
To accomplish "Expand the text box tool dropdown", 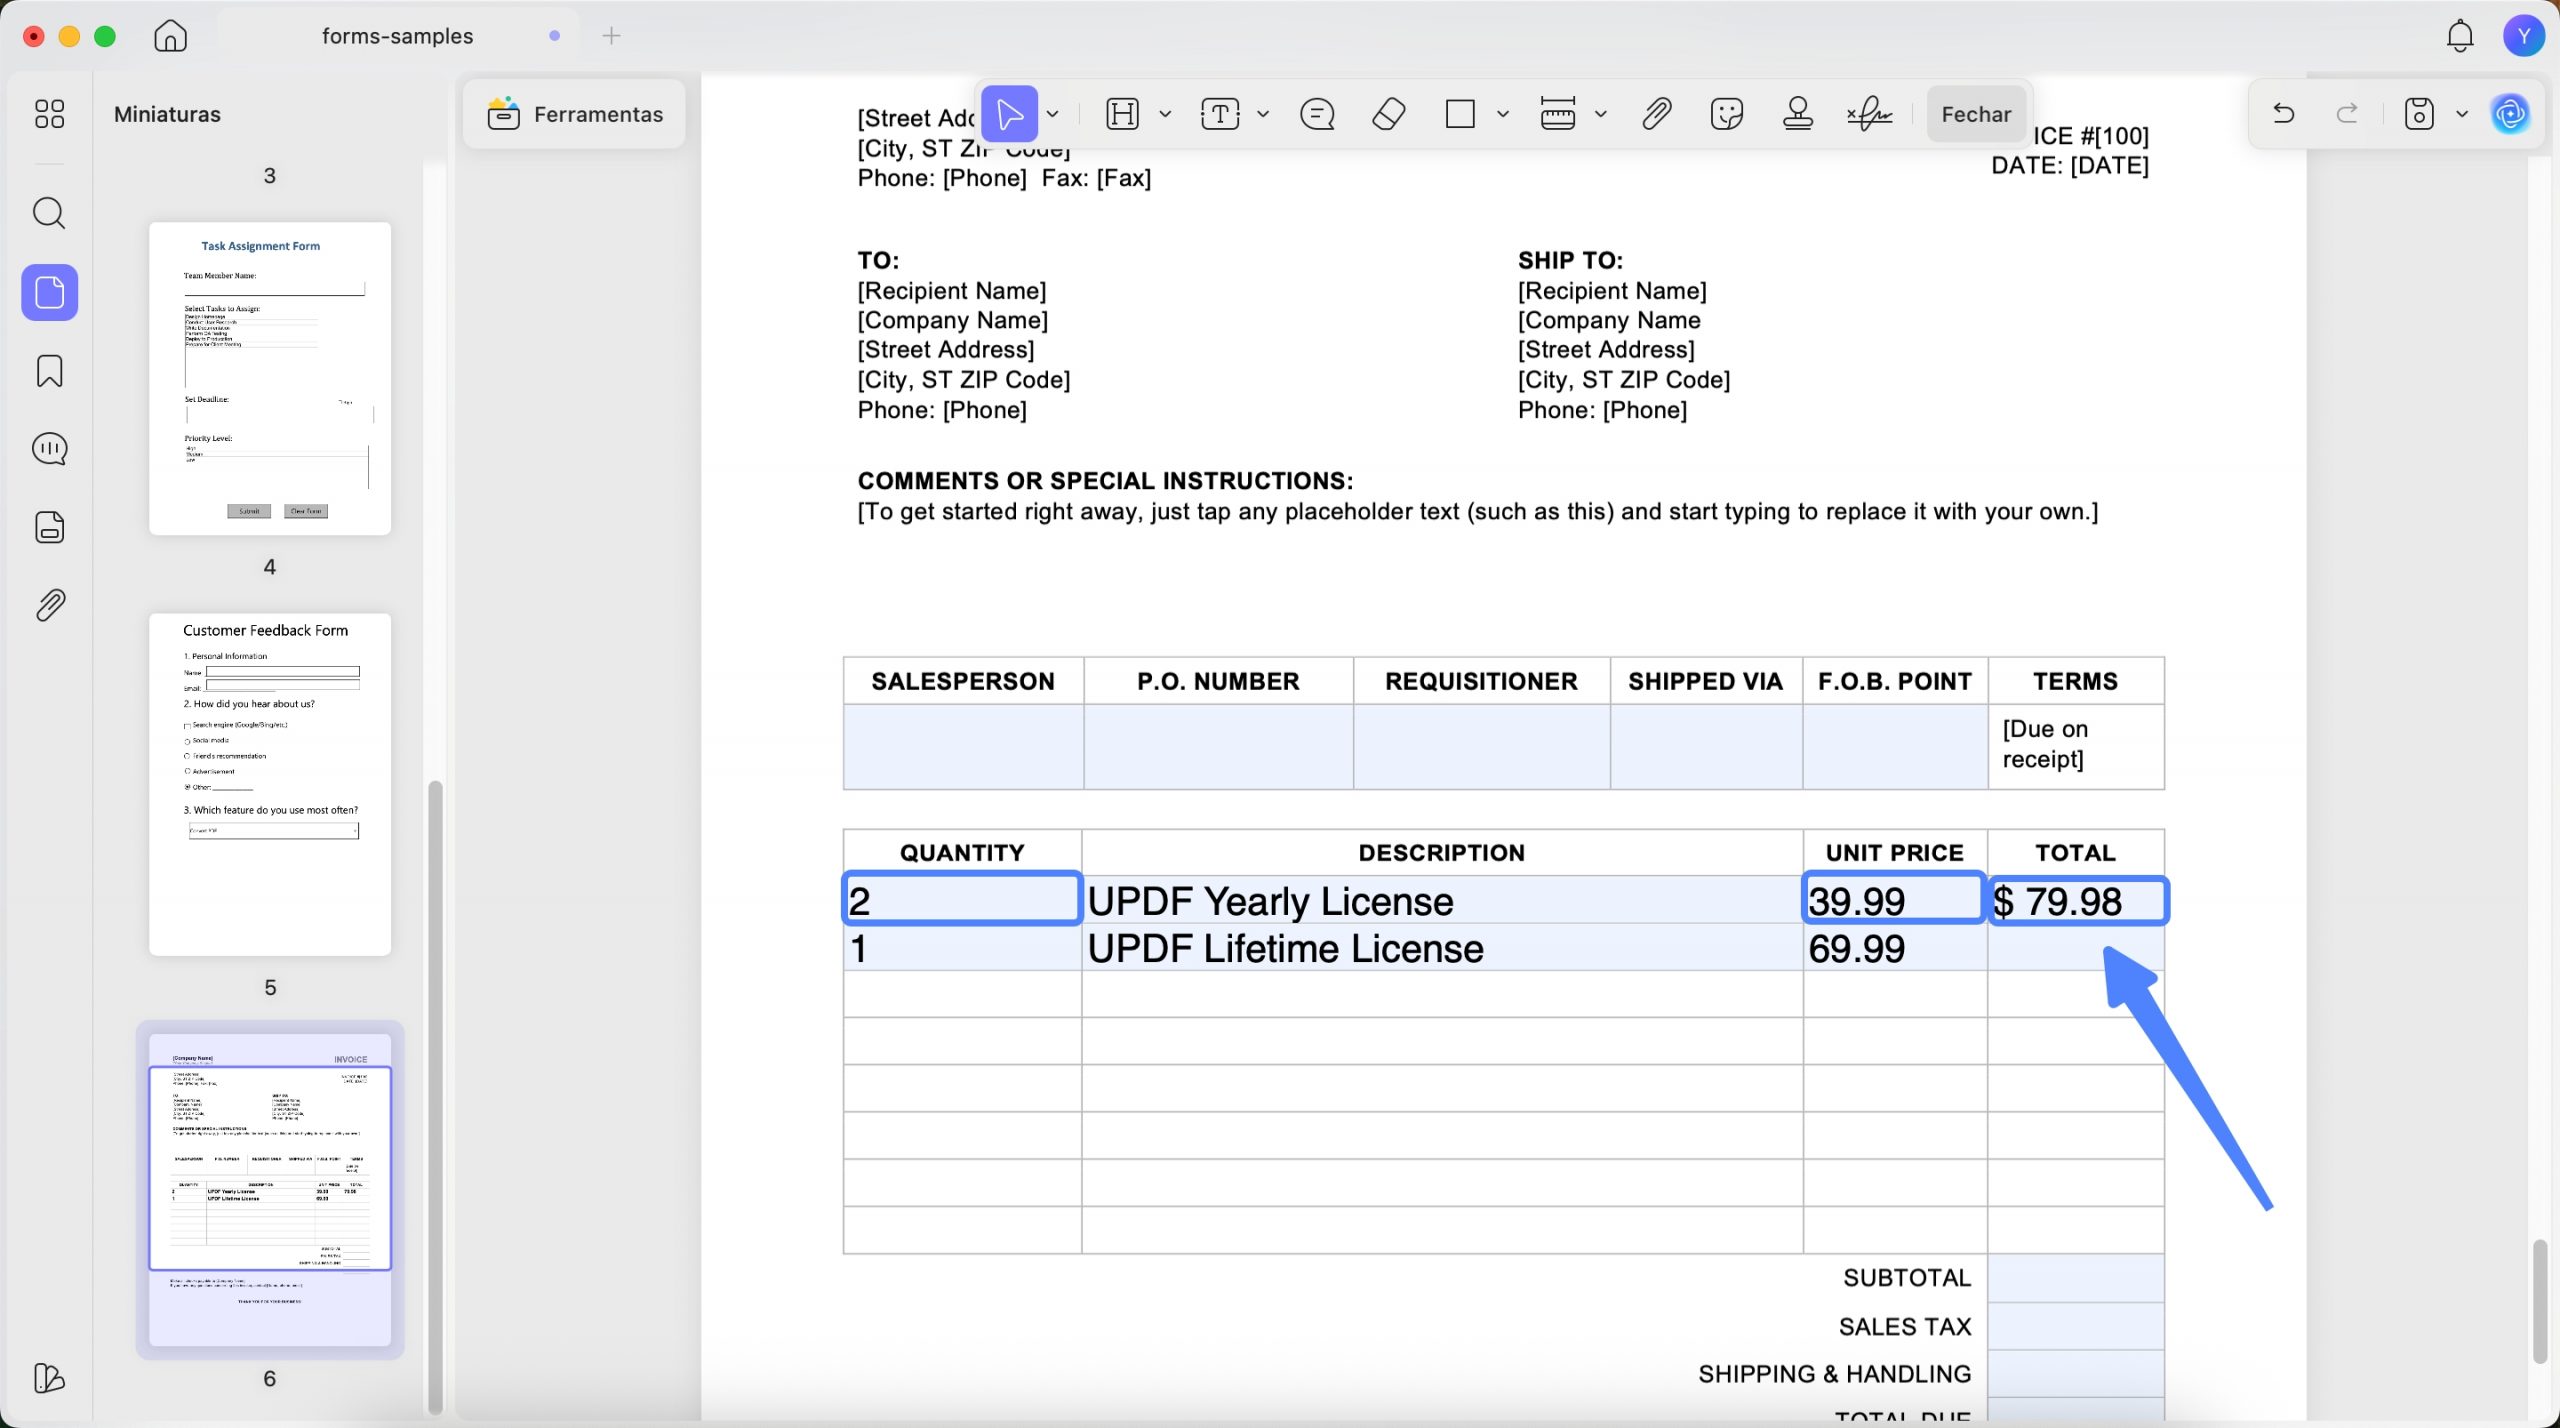I will coord(1263,114).
